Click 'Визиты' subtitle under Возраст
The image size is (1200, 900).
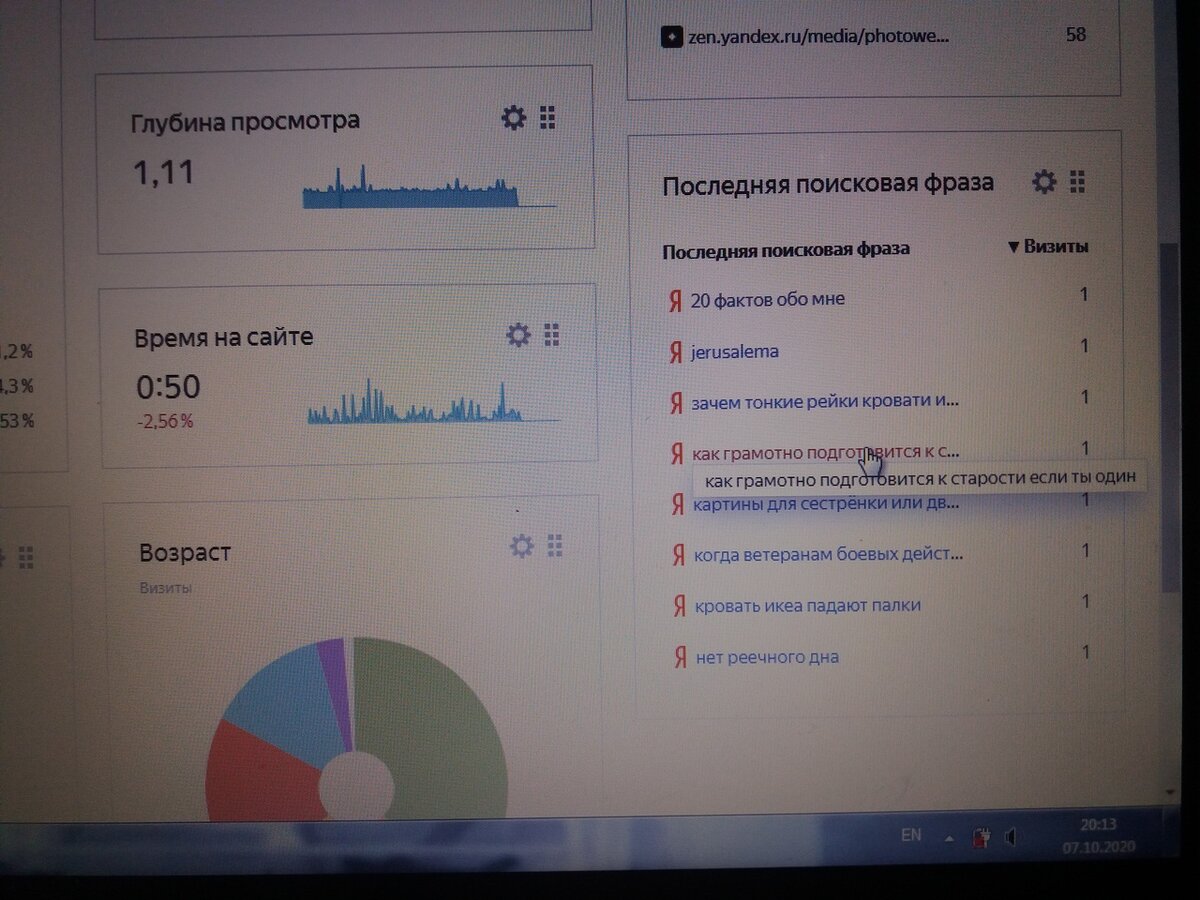[x=166, y=588]
